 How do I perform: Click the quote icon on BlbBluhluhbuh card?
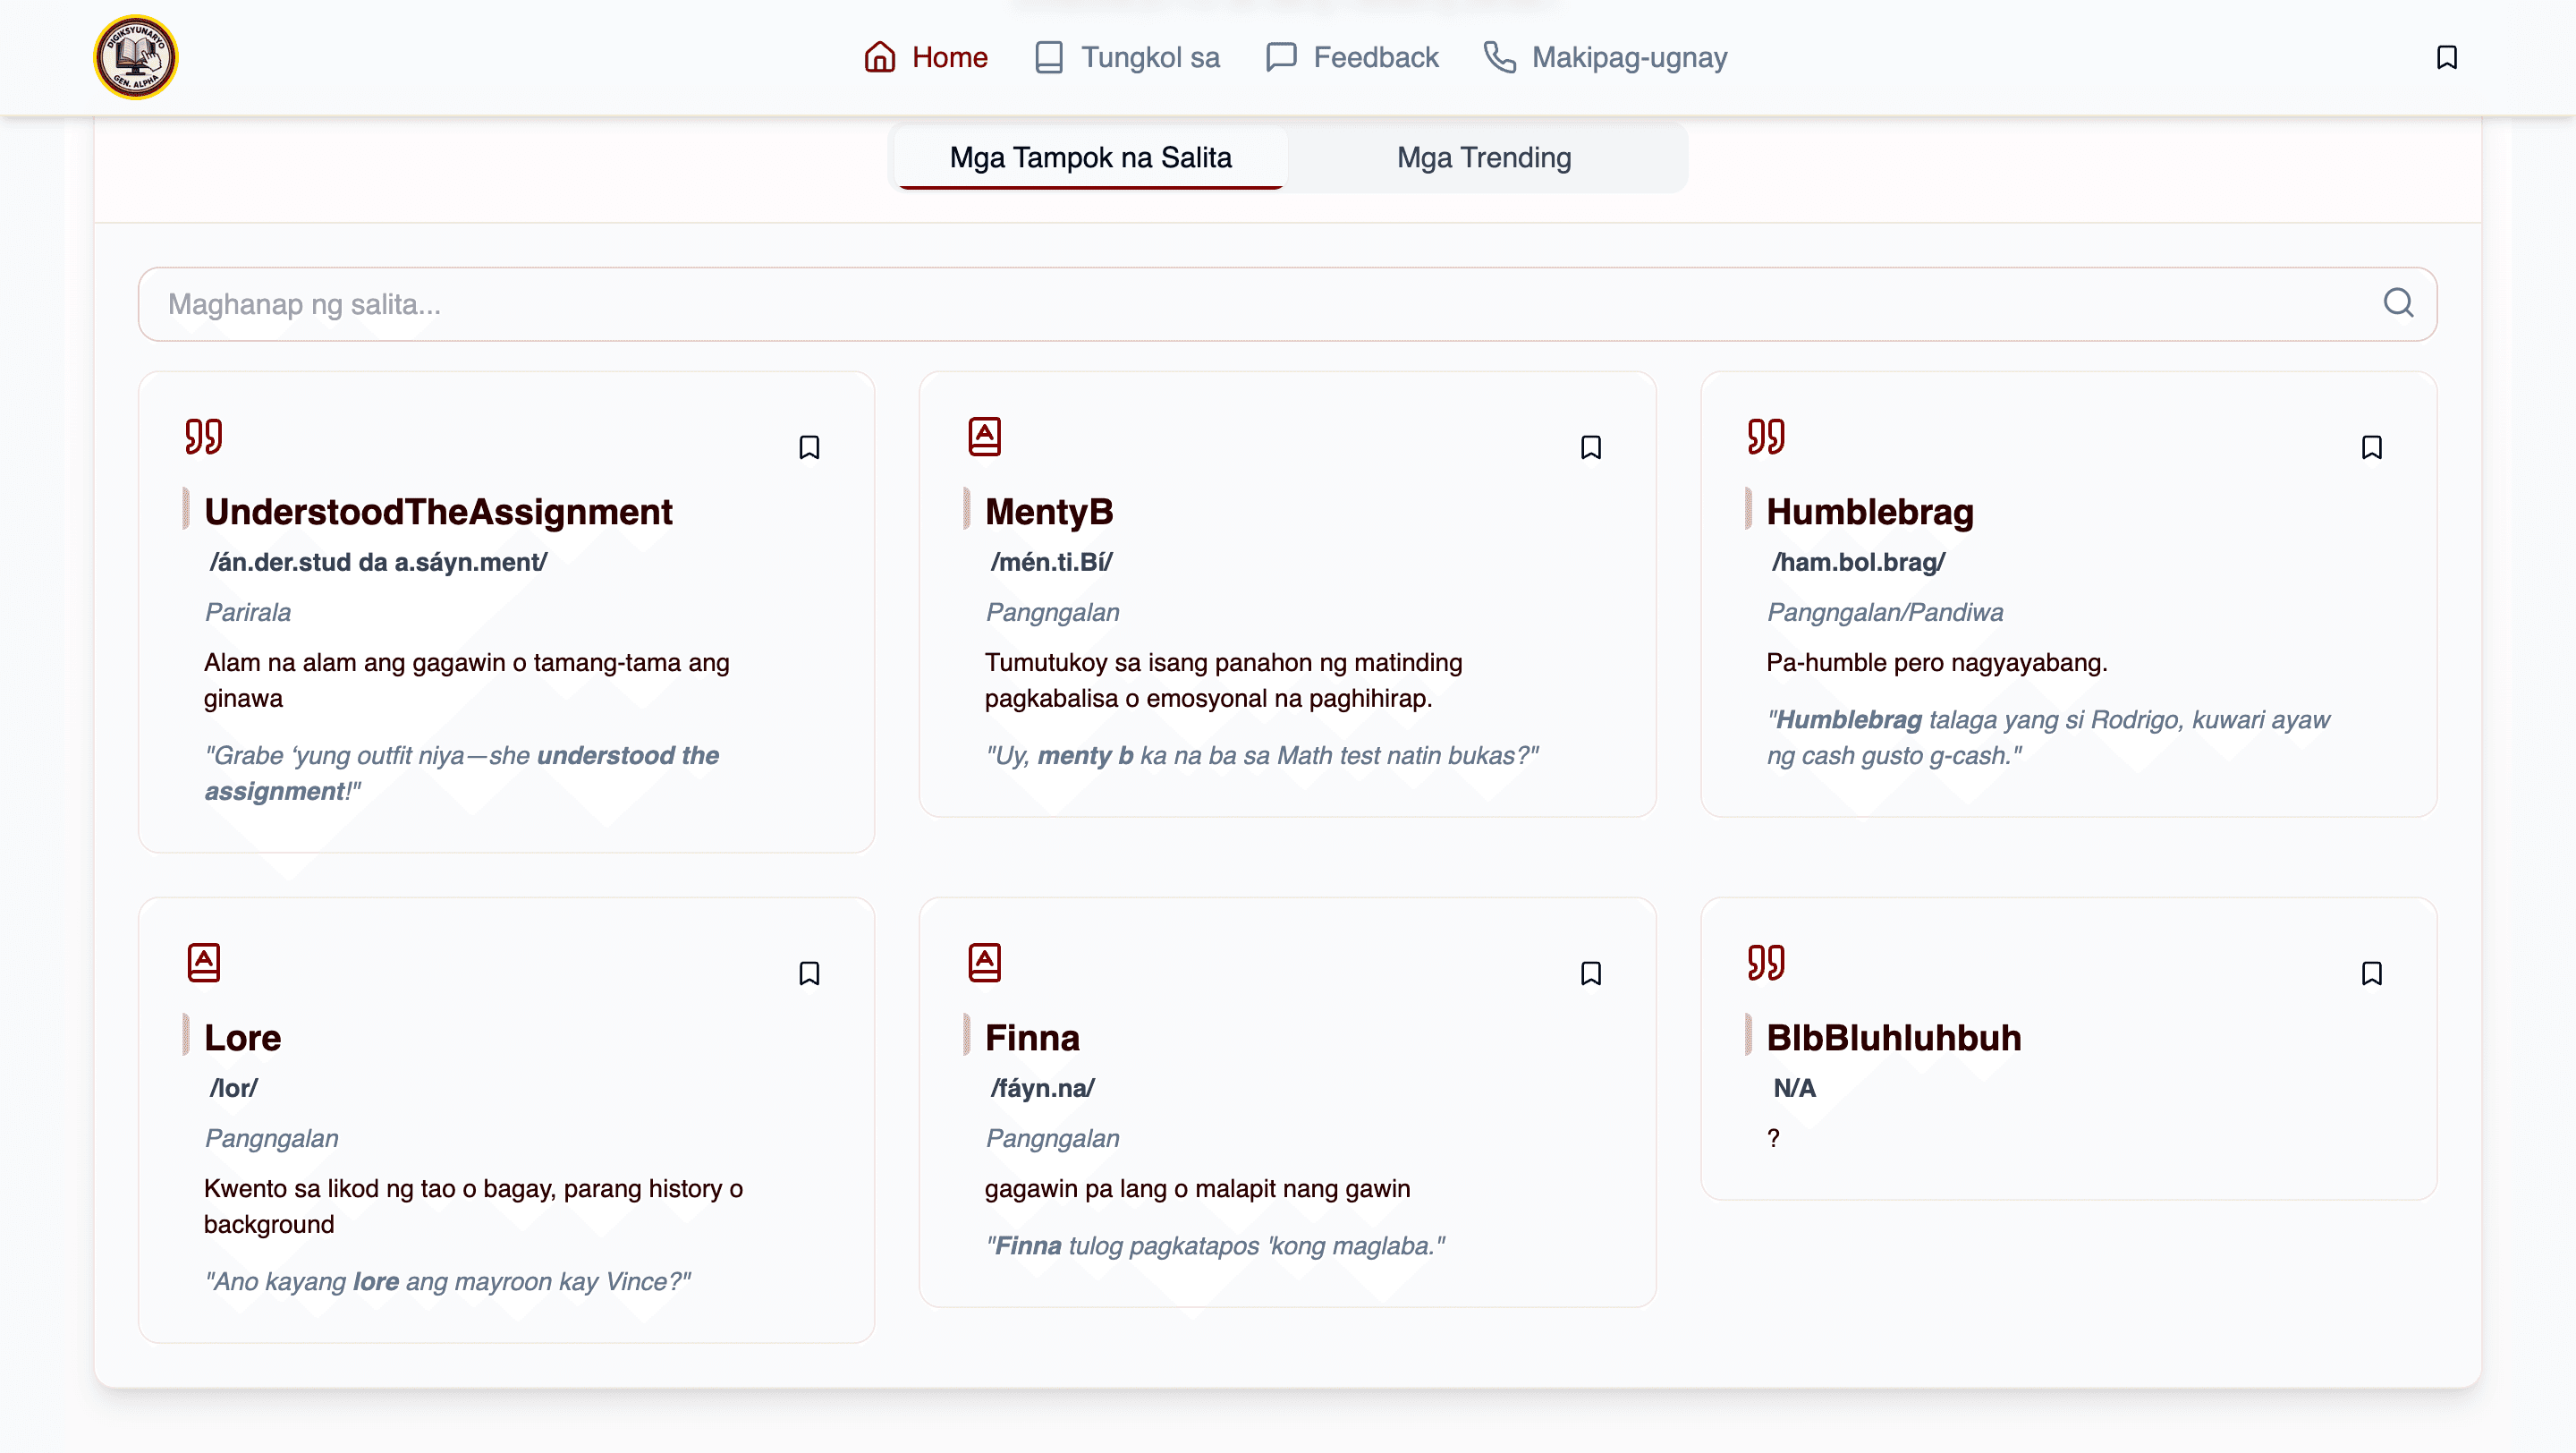click(x=1766, y=963)
